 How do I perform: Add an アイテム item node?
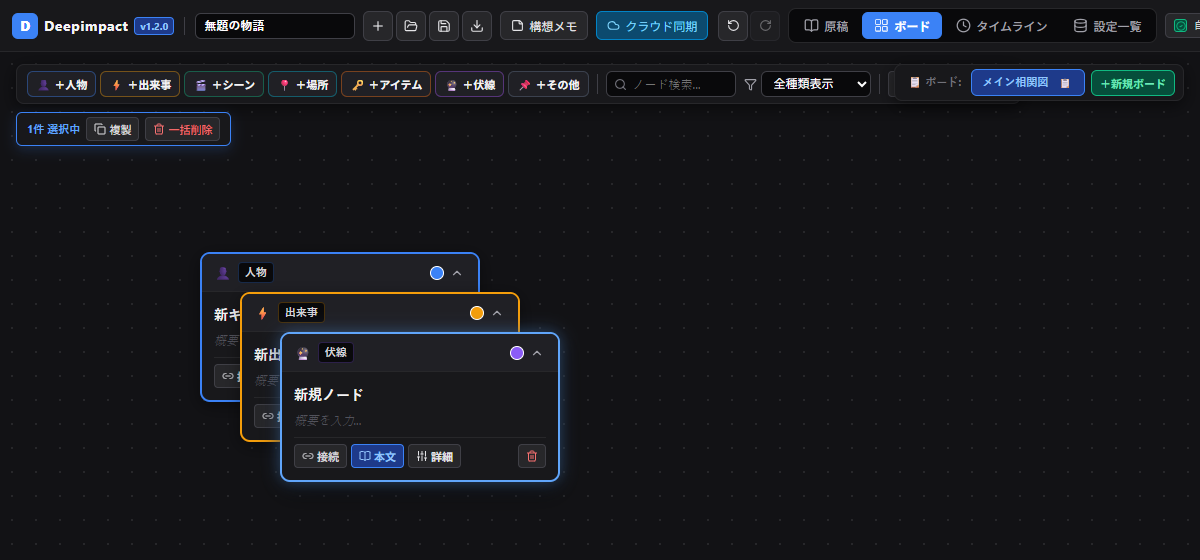point(386,85)
